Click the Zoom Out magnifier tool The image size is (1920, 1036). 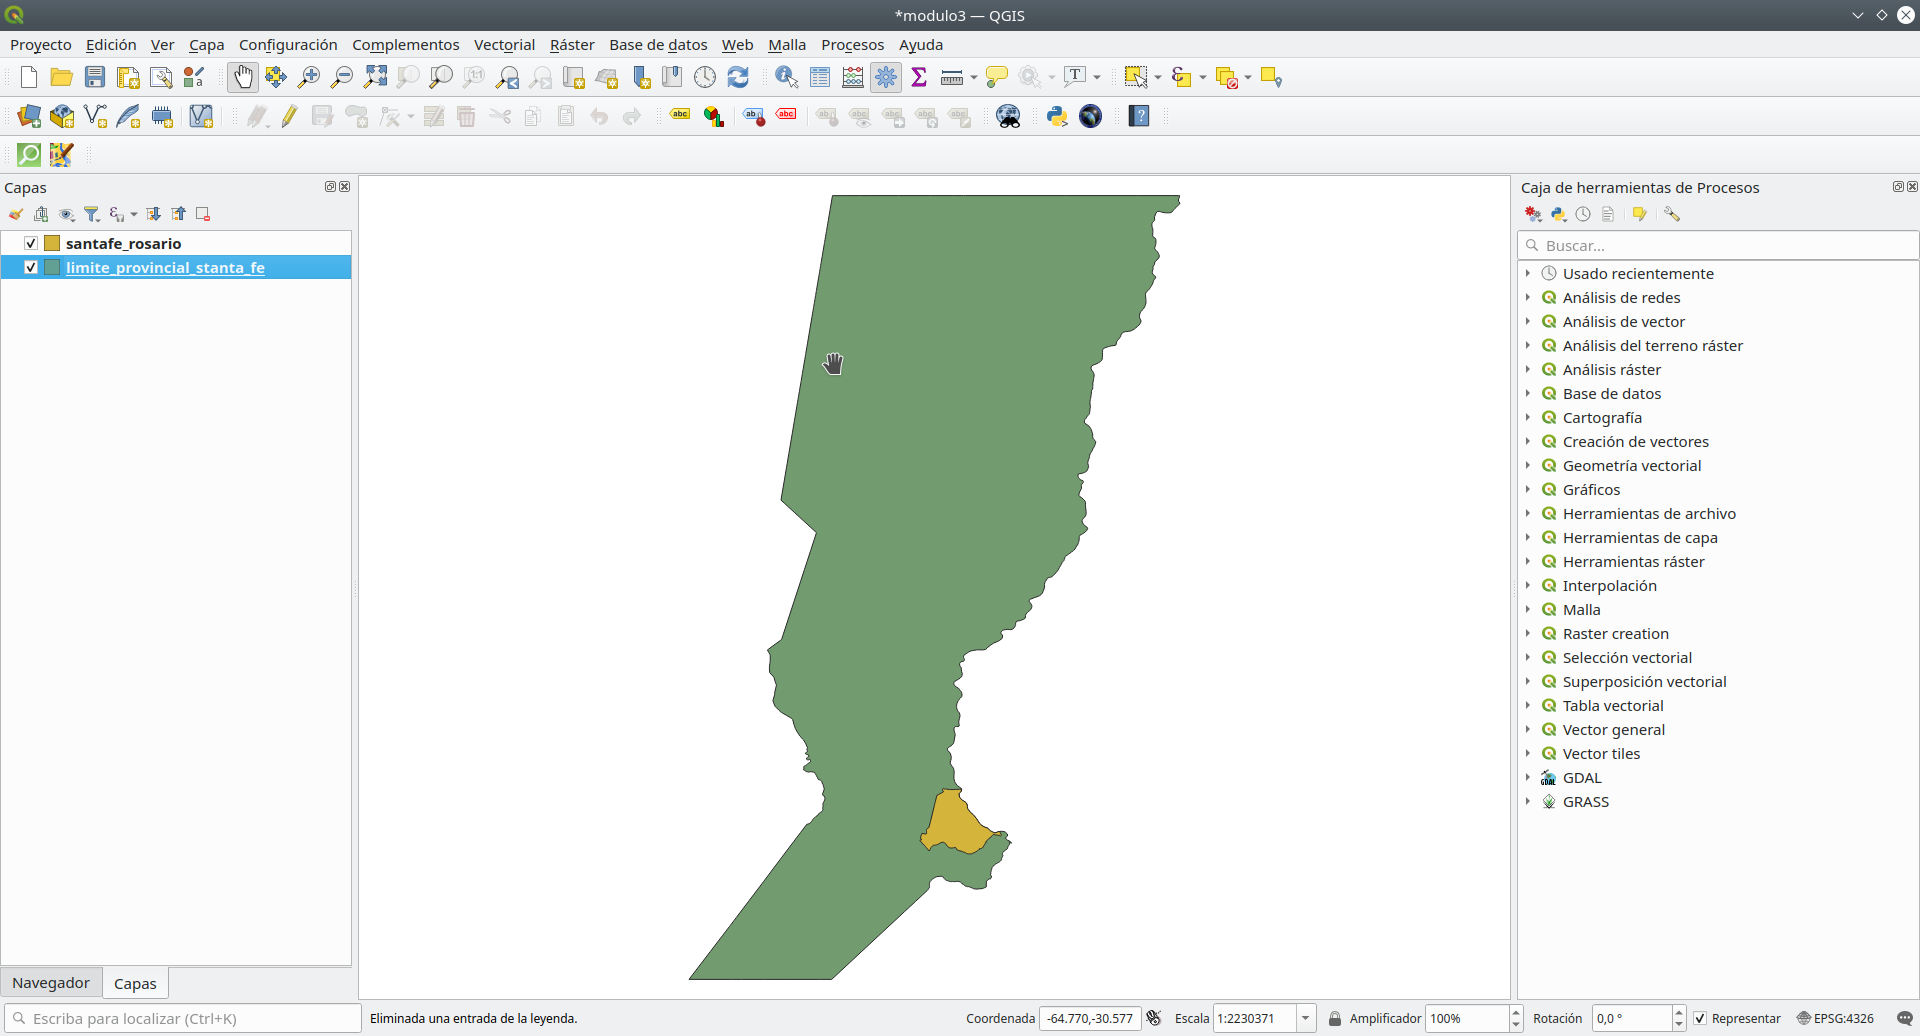[x=342, y=77]
